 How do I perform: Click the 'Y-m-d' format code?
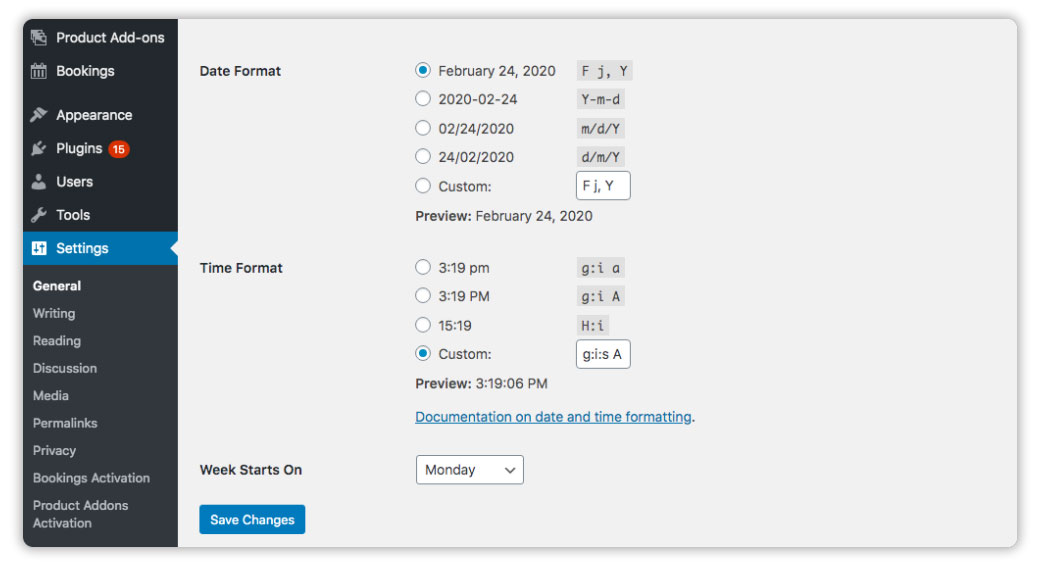point(600,99)
